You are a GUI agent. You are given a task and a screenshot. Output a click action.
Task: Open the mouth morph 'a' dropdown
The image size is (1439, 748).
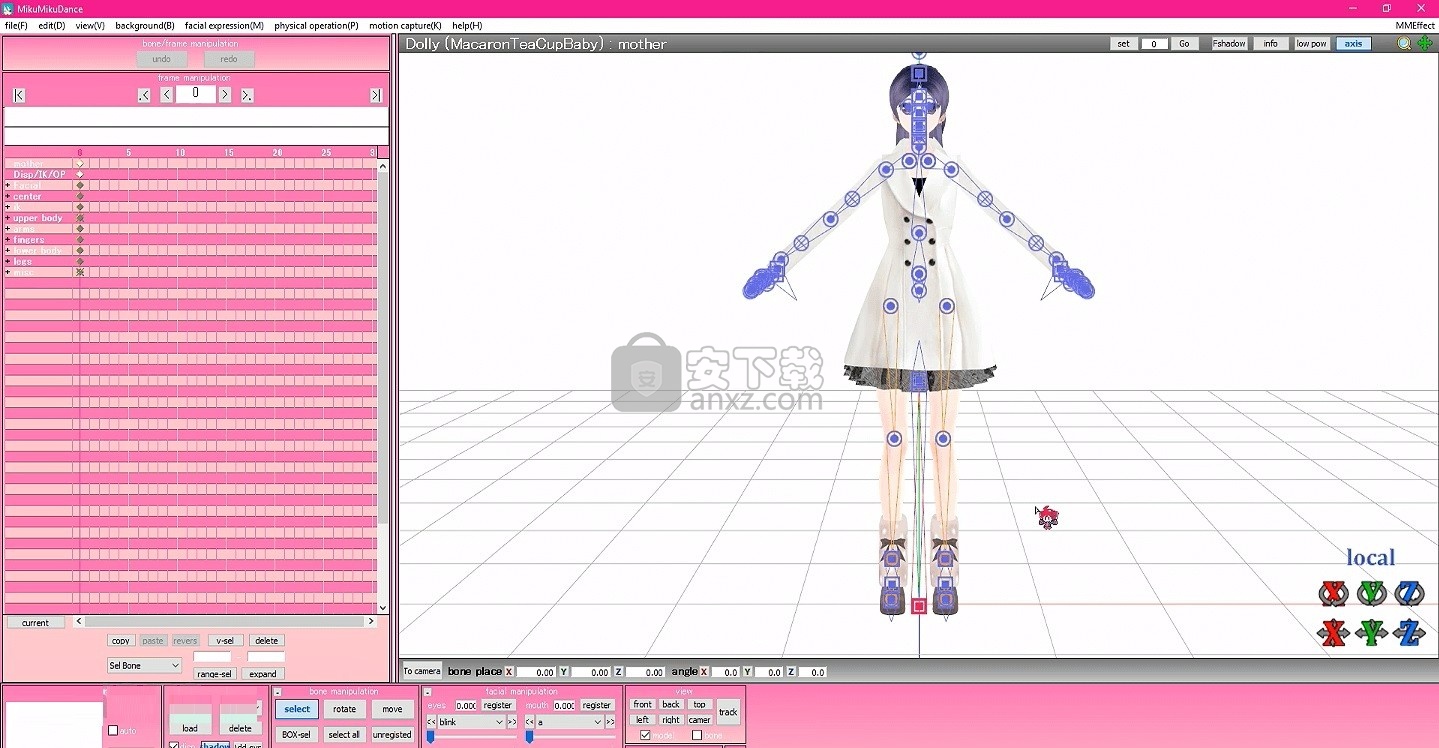pyautogui.click(x=570, y=722)
